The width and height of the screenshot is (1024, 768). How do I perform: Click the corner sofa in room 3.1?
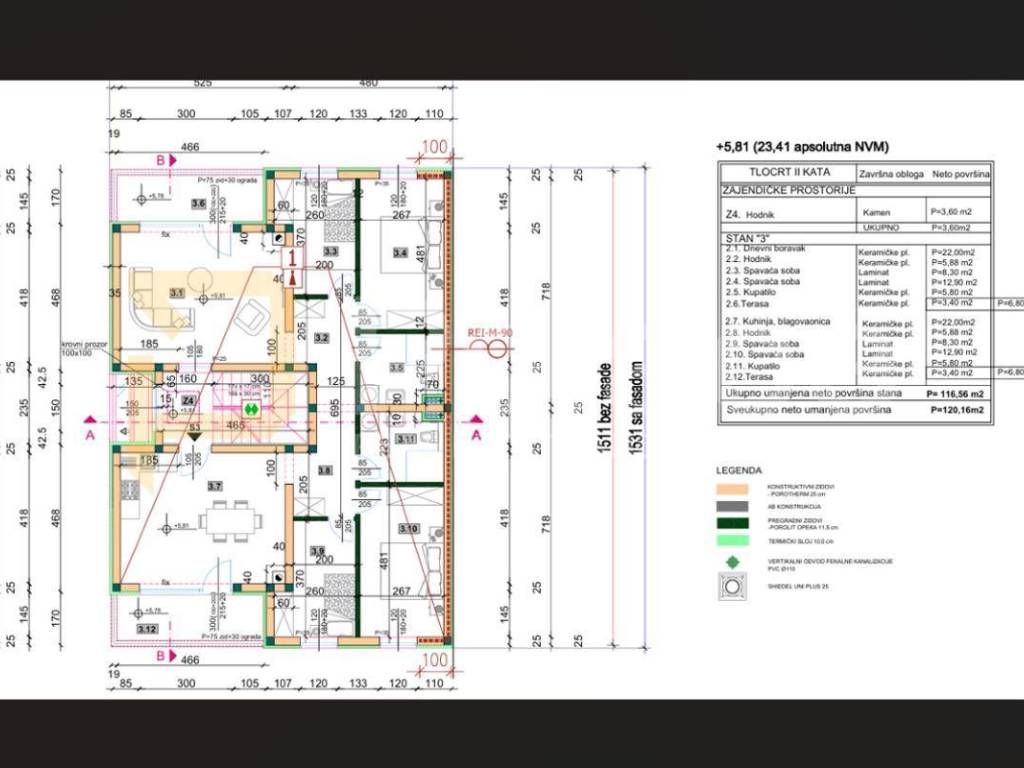158,300
